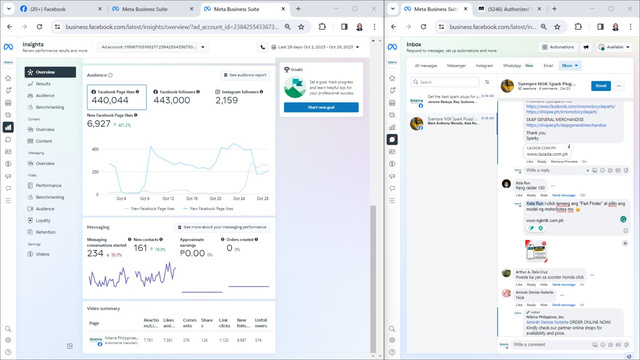Click Send message under Arthur A. Dela Cruz comment
Viewport: 640px width, 360px height.
coord(564,284)
